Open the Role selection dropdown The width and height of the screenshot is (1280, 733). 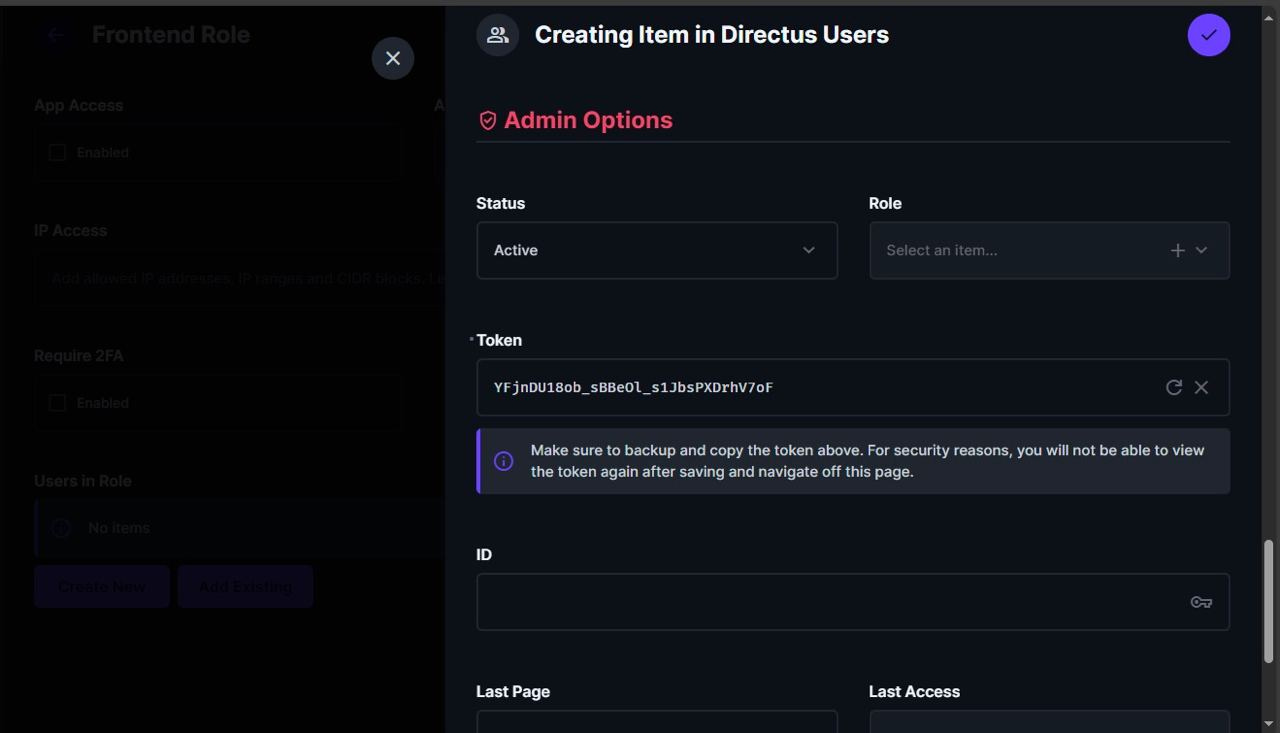tap(1202, 250)
